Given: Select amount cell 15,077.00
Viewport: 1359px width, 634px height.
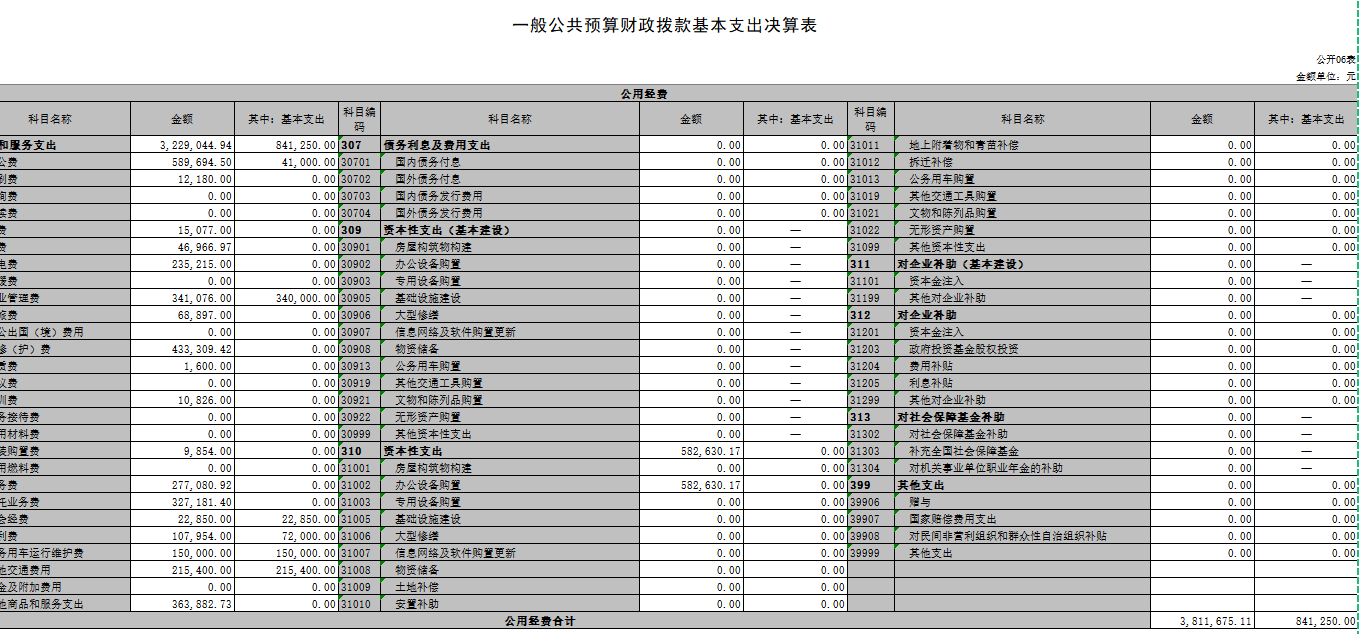Looking at the screenshot, I should (182, 230).
